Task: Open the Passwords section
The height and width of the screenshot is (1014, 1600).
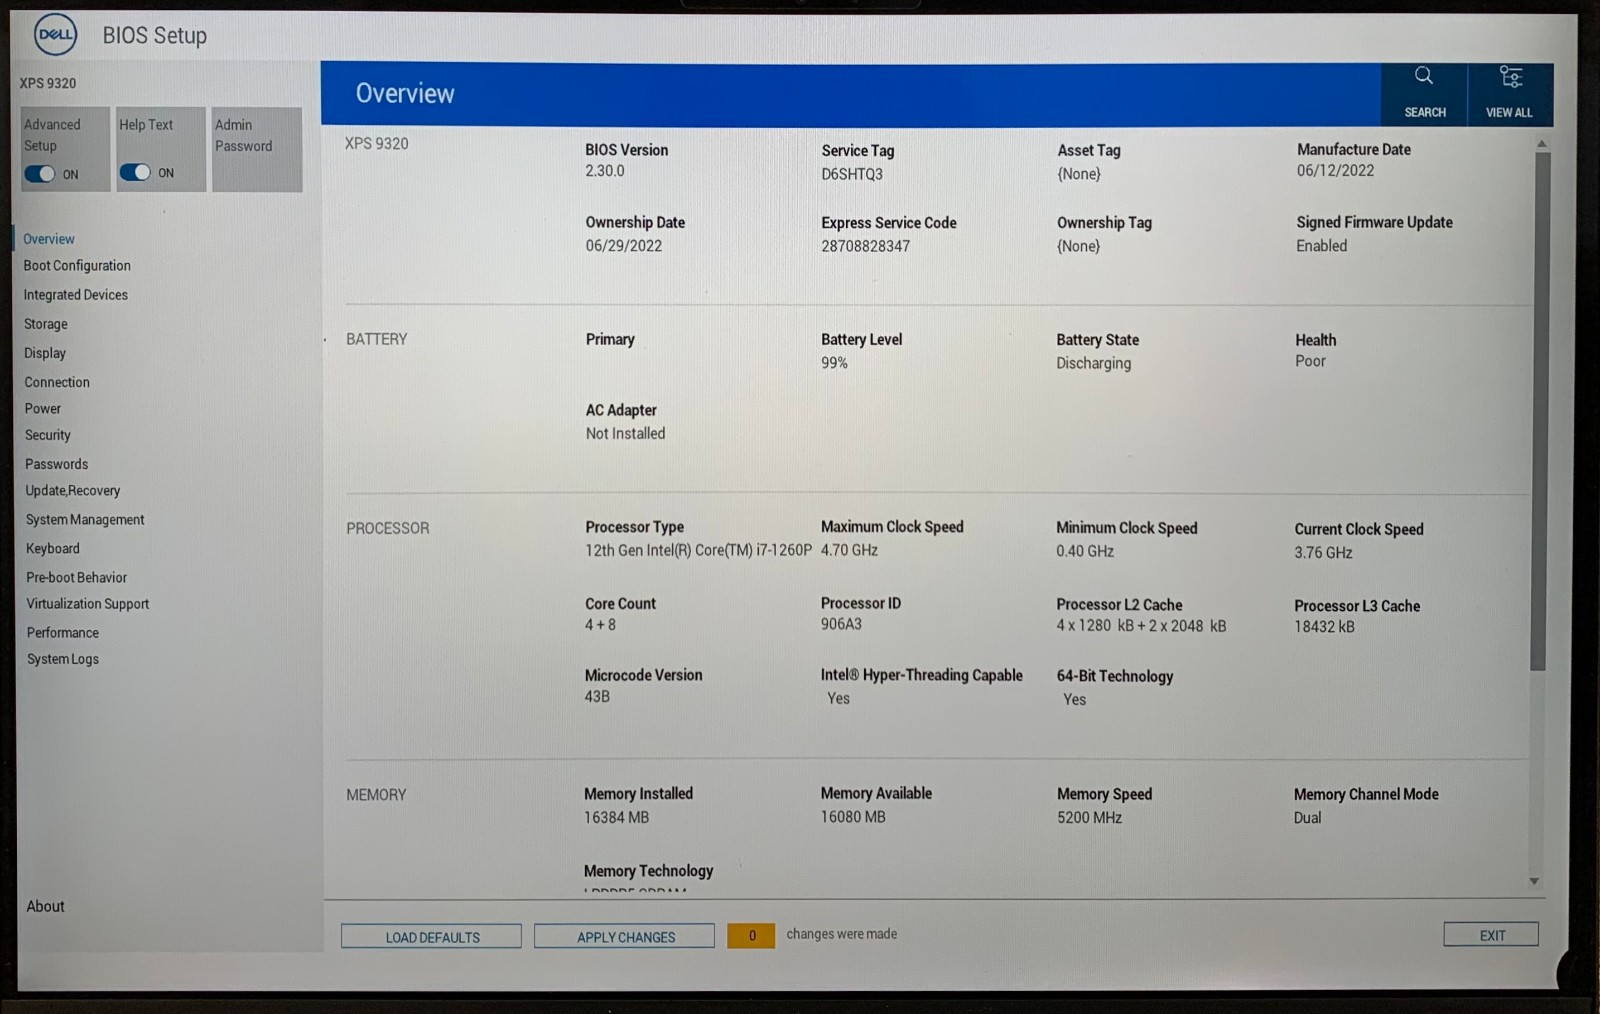Action: tap(57, 464)
